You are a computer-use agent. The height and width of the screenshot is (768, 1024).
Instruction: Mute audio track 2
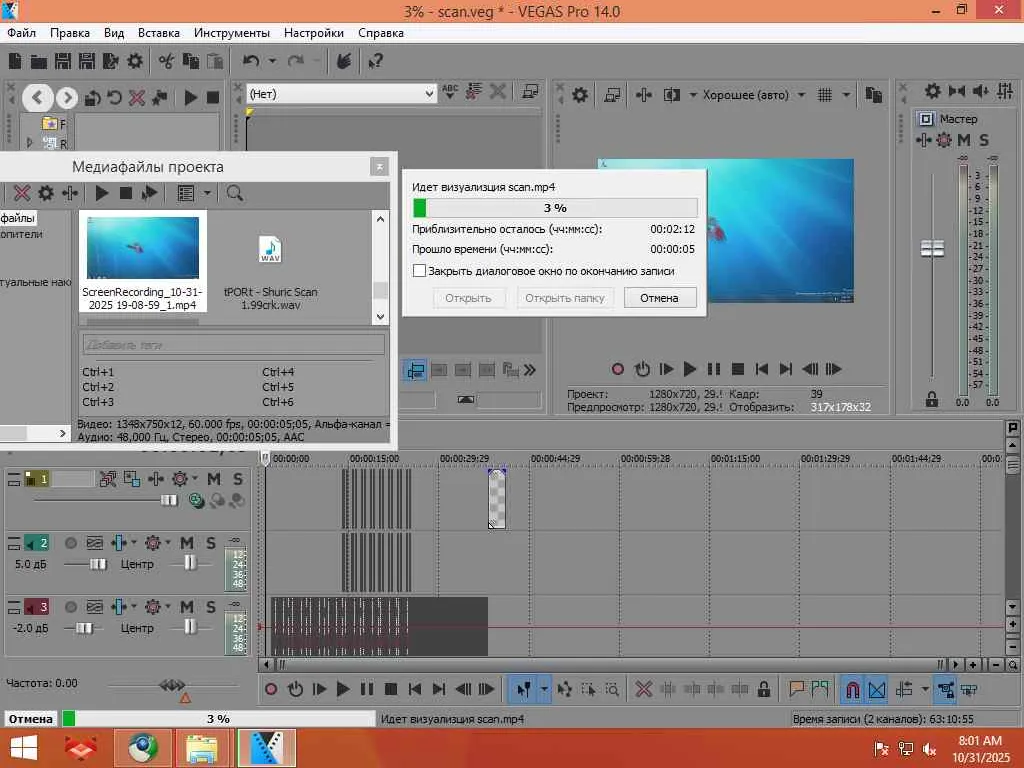187,543
